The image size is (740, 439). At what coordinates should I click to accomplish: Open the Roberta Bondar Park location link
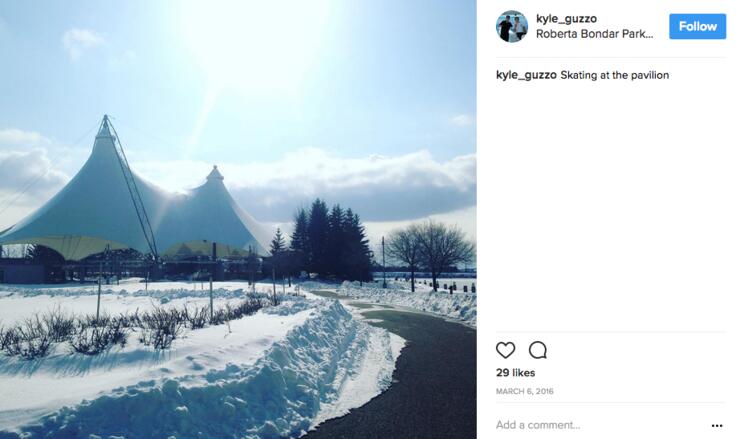[595, 34]
